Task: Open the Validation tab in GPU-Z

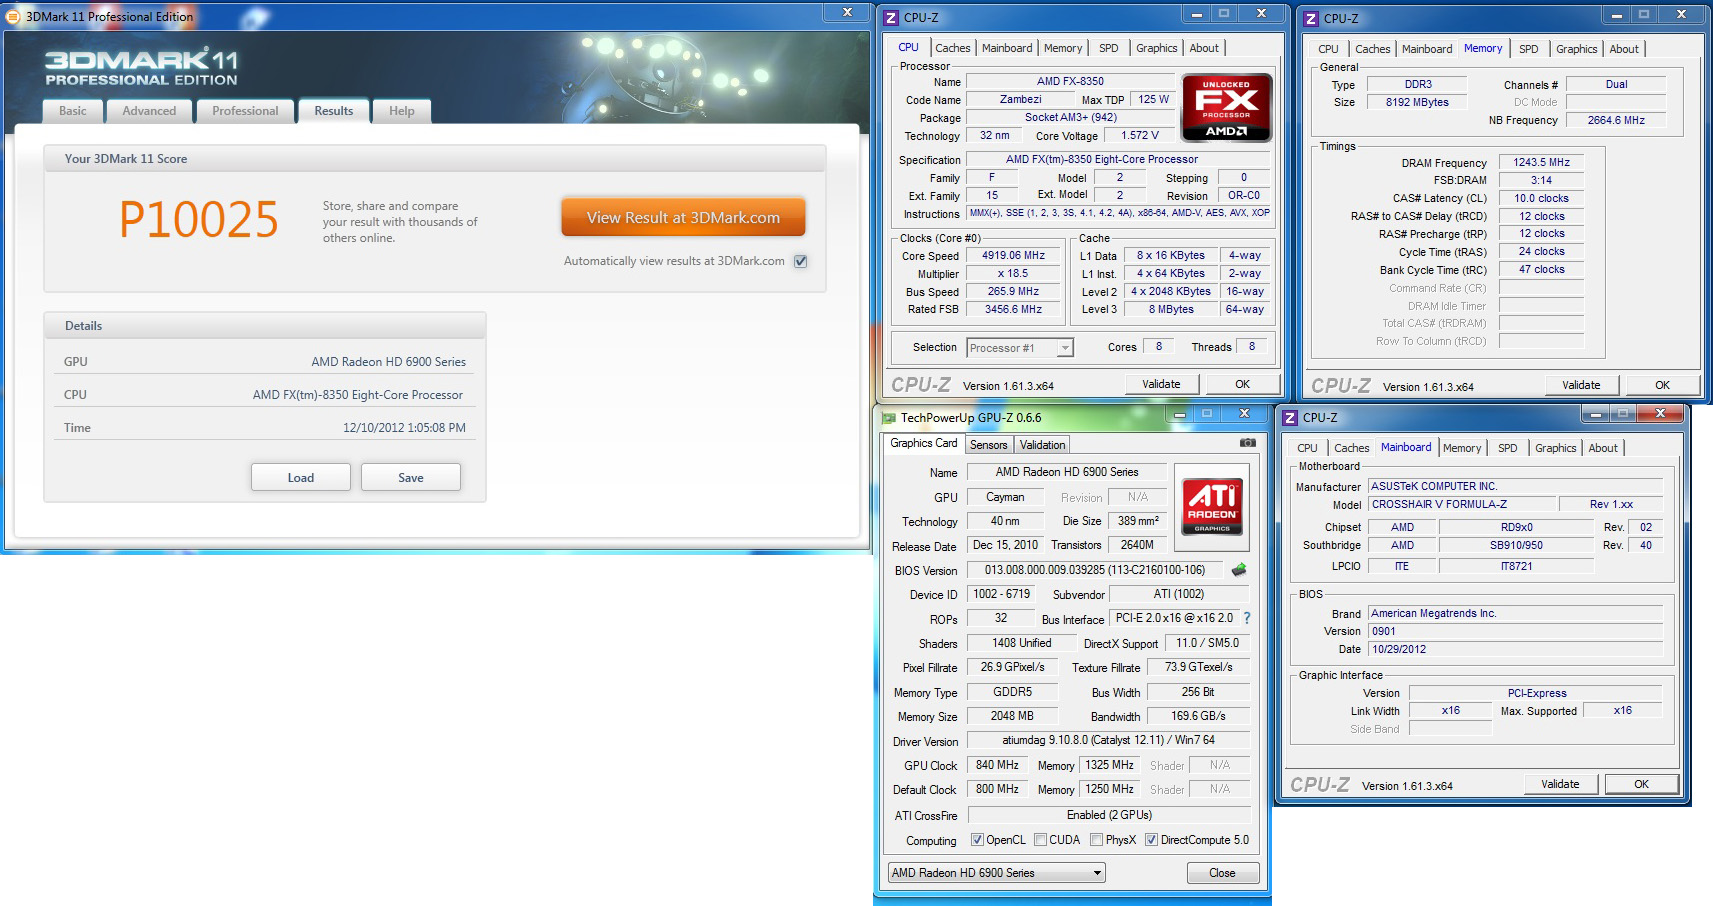Action: pos(1043,445)
